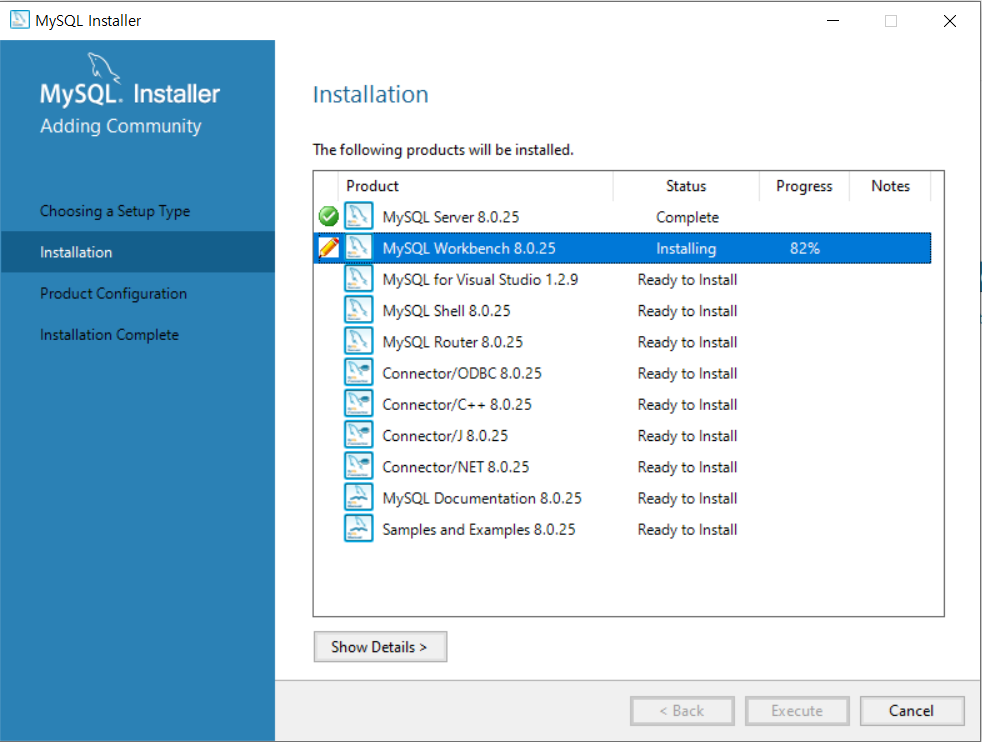Click Ready to Install status for Connector/J
This screenshot has width=982, height=742.
coord(687,436)
